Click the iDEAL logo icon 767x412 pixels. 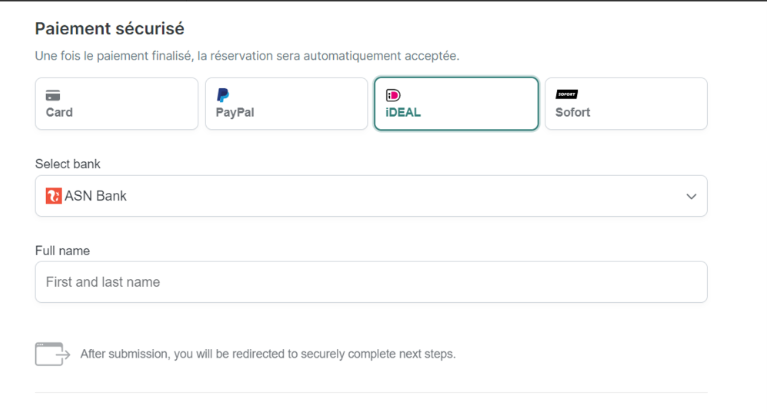point(393,95)
